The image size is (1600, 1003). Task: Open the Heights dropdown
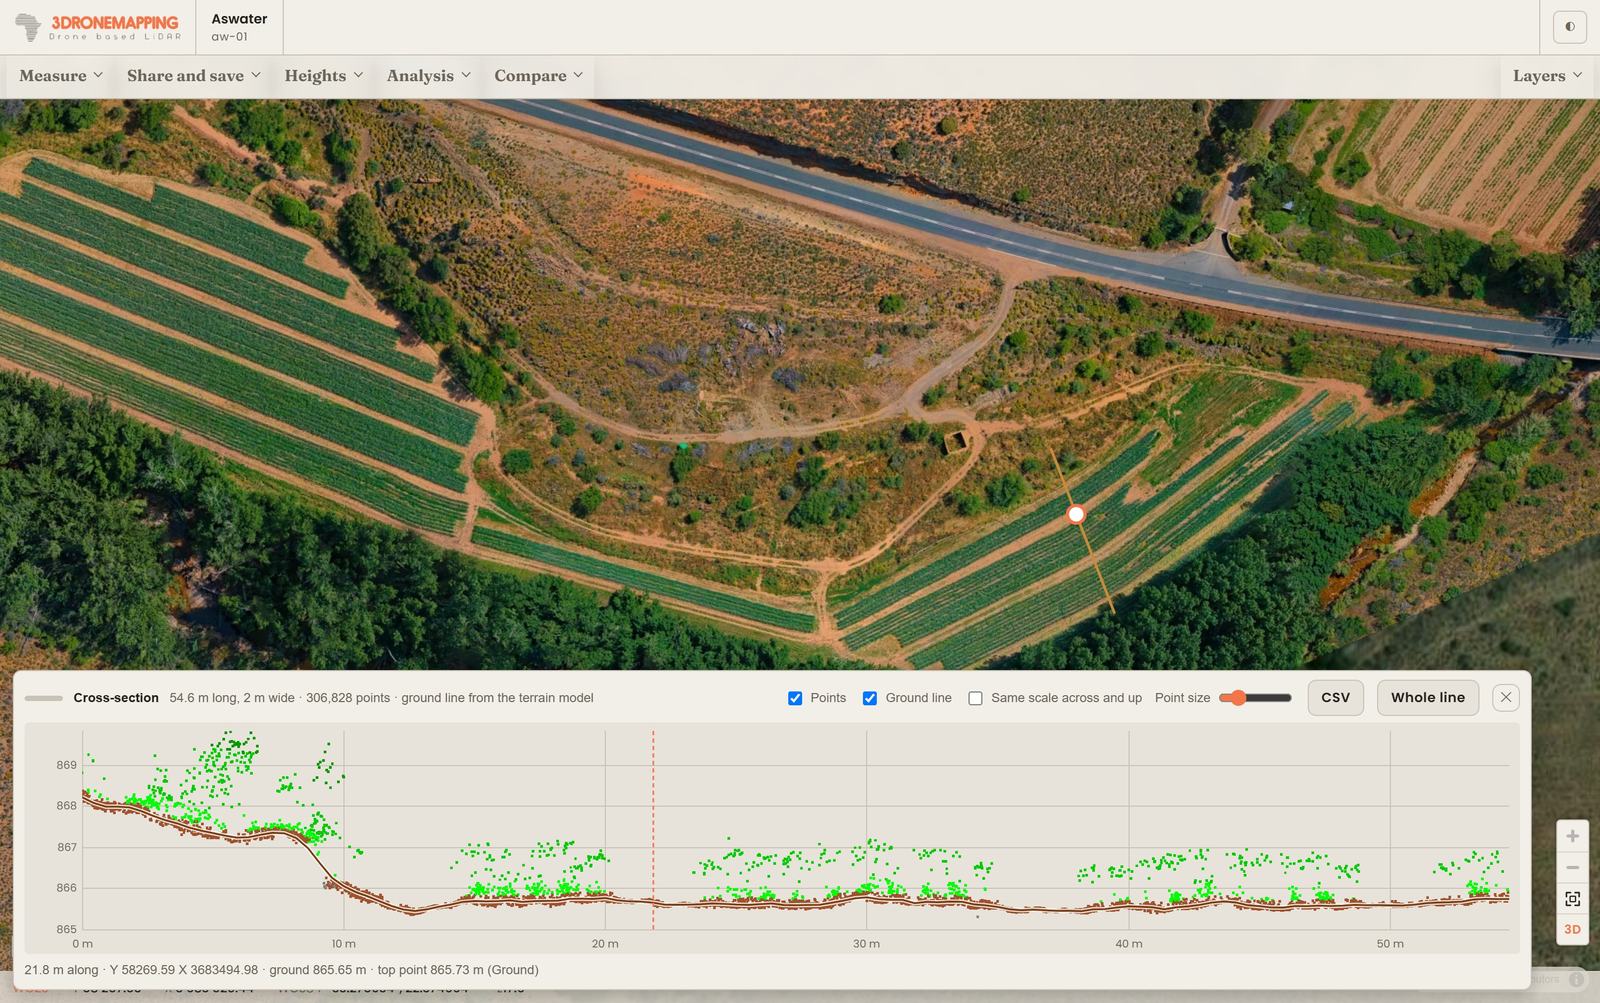(324, 76)
